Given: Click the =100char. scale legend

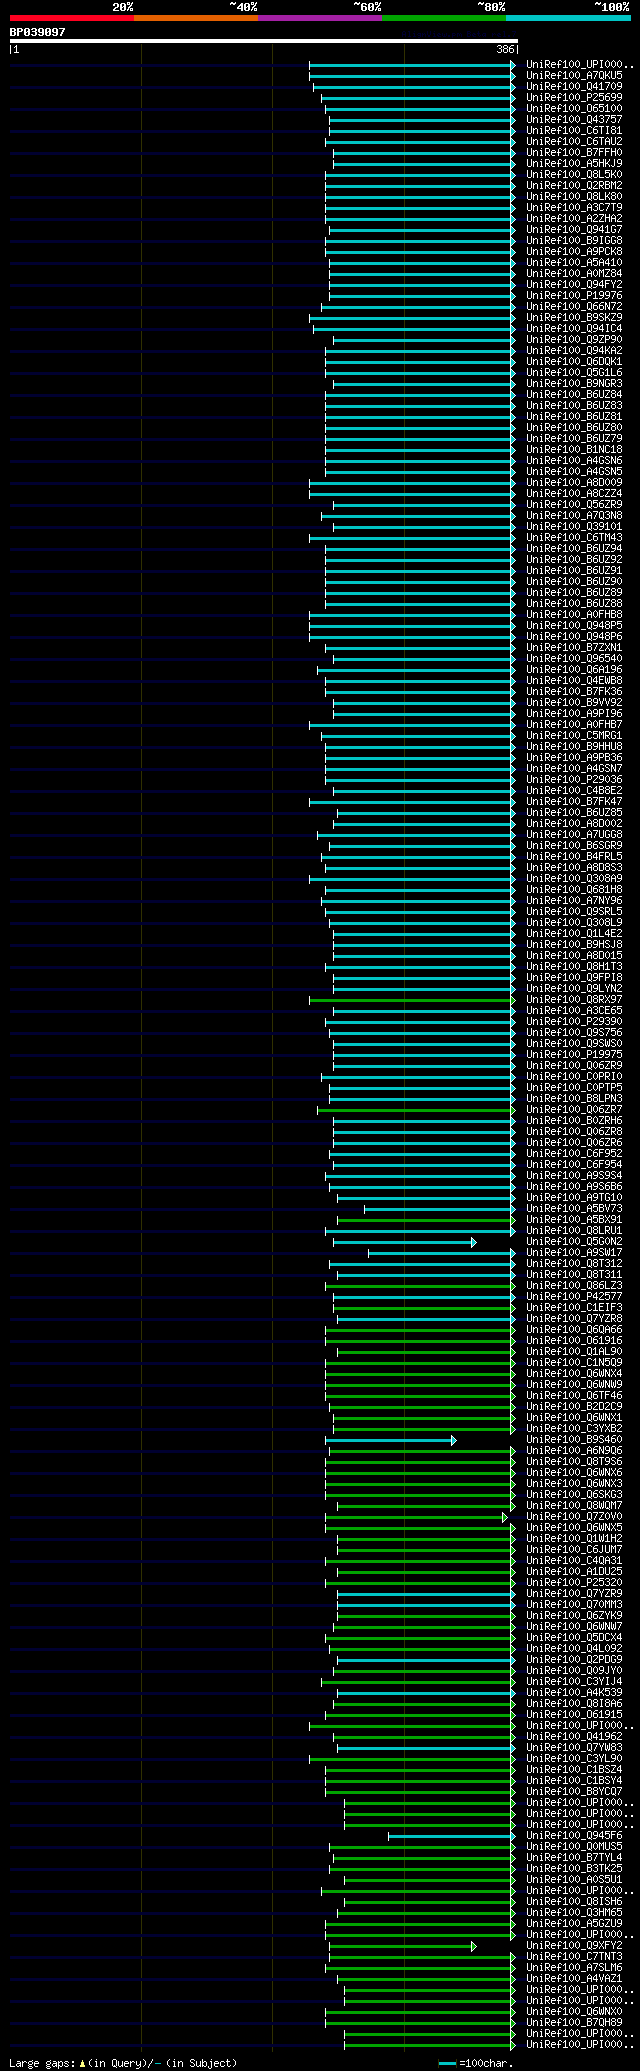Looking at the screenshot, I should tap(476, 2062).
